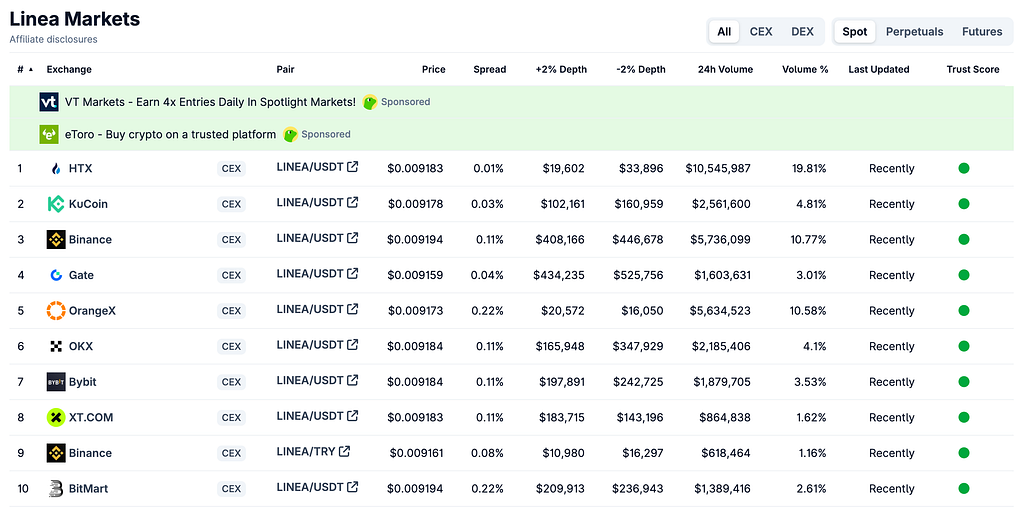Open eToro sponsored listing link
This screenshot has height=517, width=1024.
(170, 134)
